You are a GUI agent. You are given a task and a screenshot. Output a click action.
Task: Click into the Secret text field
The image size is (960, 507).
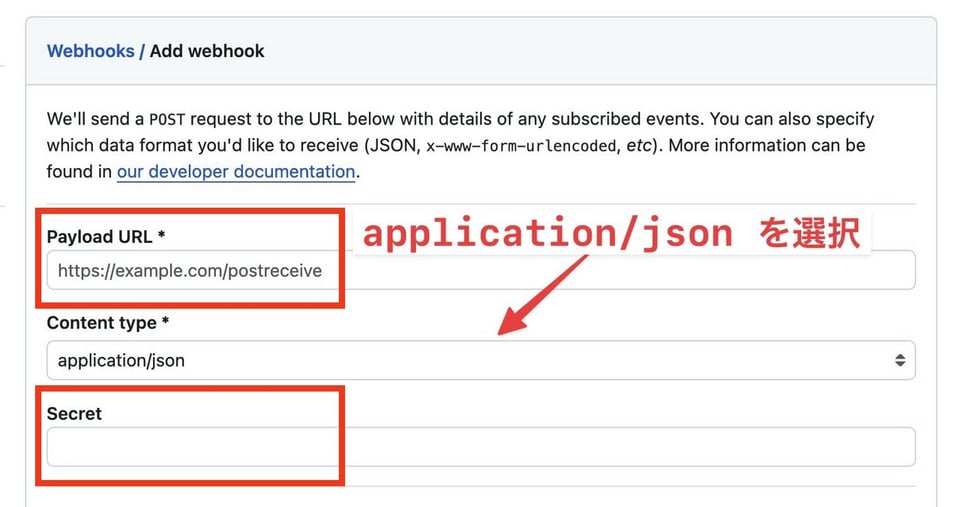(480, 447)
